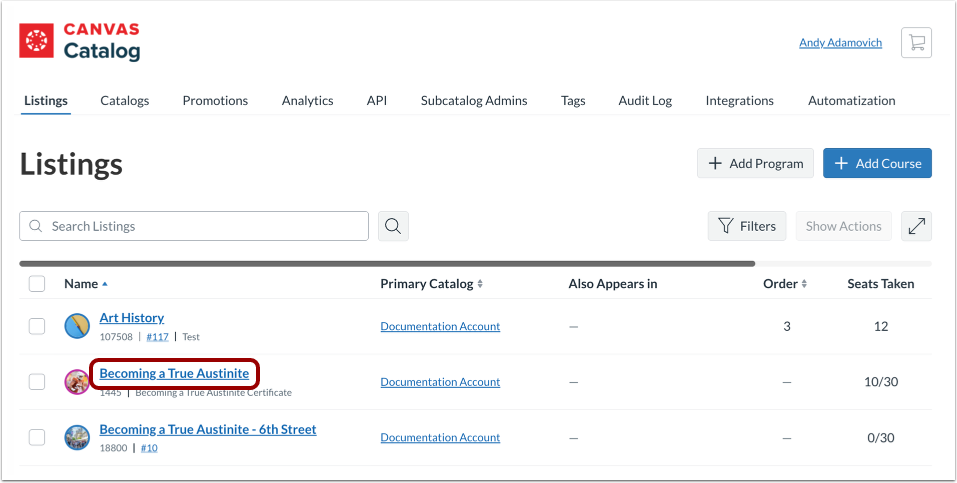This screenshot has height=483, width=957.
Task: Click the 6th Street course thumbnail
Action: click(77, 438)
